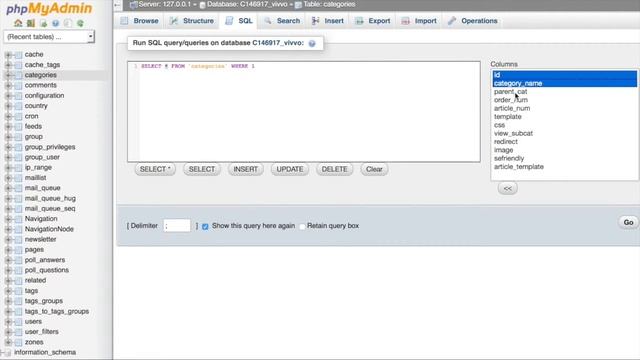Click the table icon beside pages
The image size is (640, 360).
pos(18,250)
